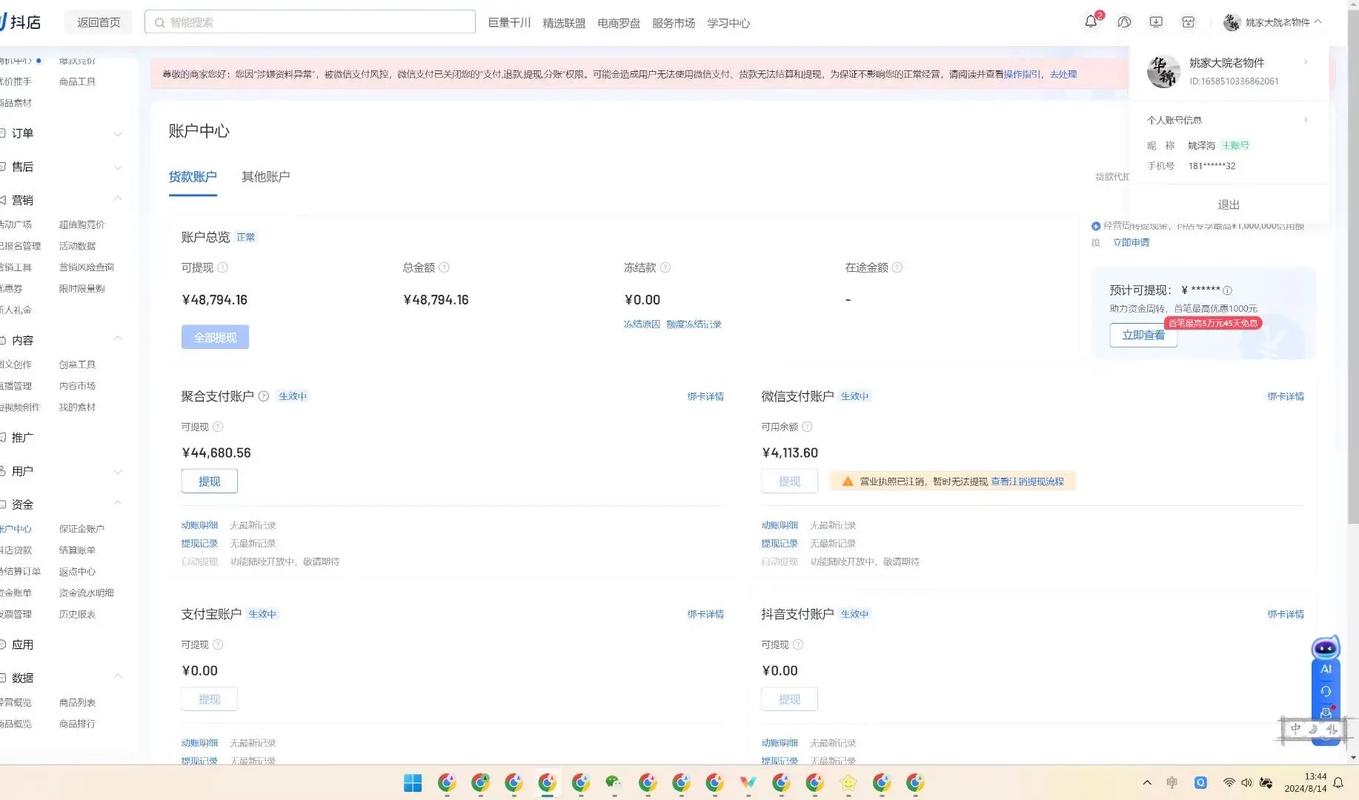Focus the 智能搜索 search field
The image size is (1359, 800).
(310, 22)
